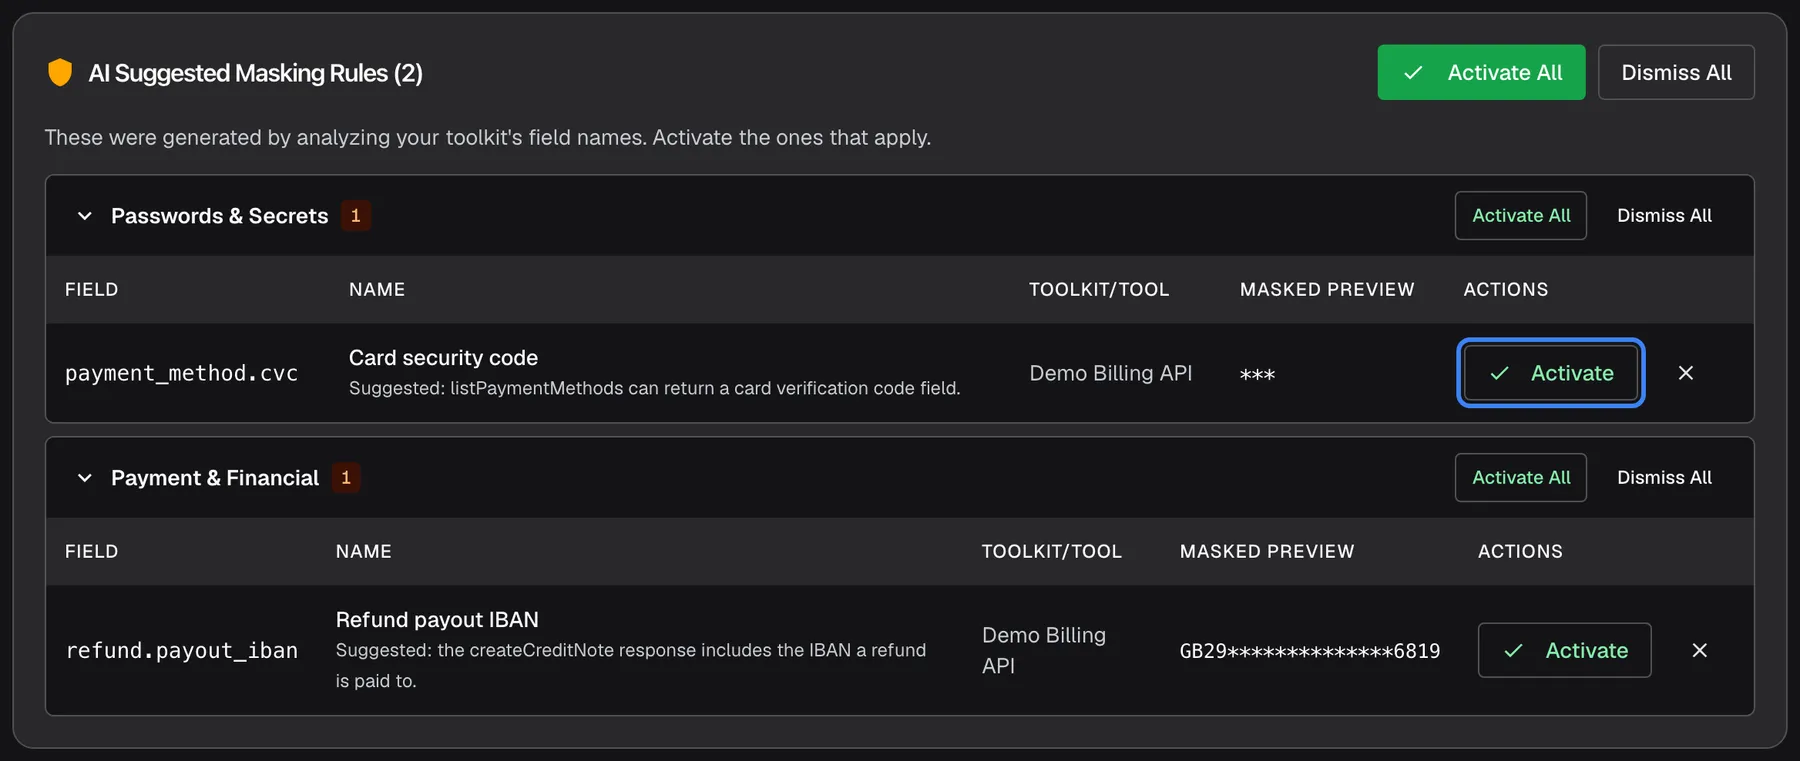Click the Card security code name
Viewport: 1800px width, 761px height.
point(443,358)
